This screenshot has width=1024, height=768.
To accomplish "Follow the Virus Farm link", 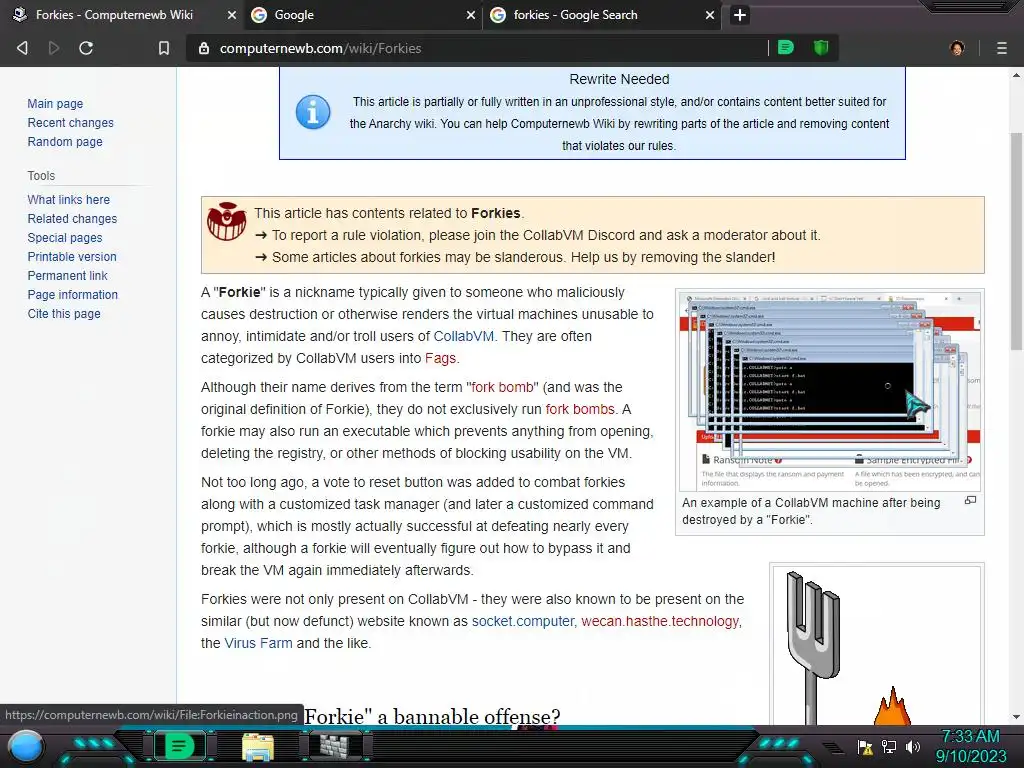I will (x=258, y=643).
